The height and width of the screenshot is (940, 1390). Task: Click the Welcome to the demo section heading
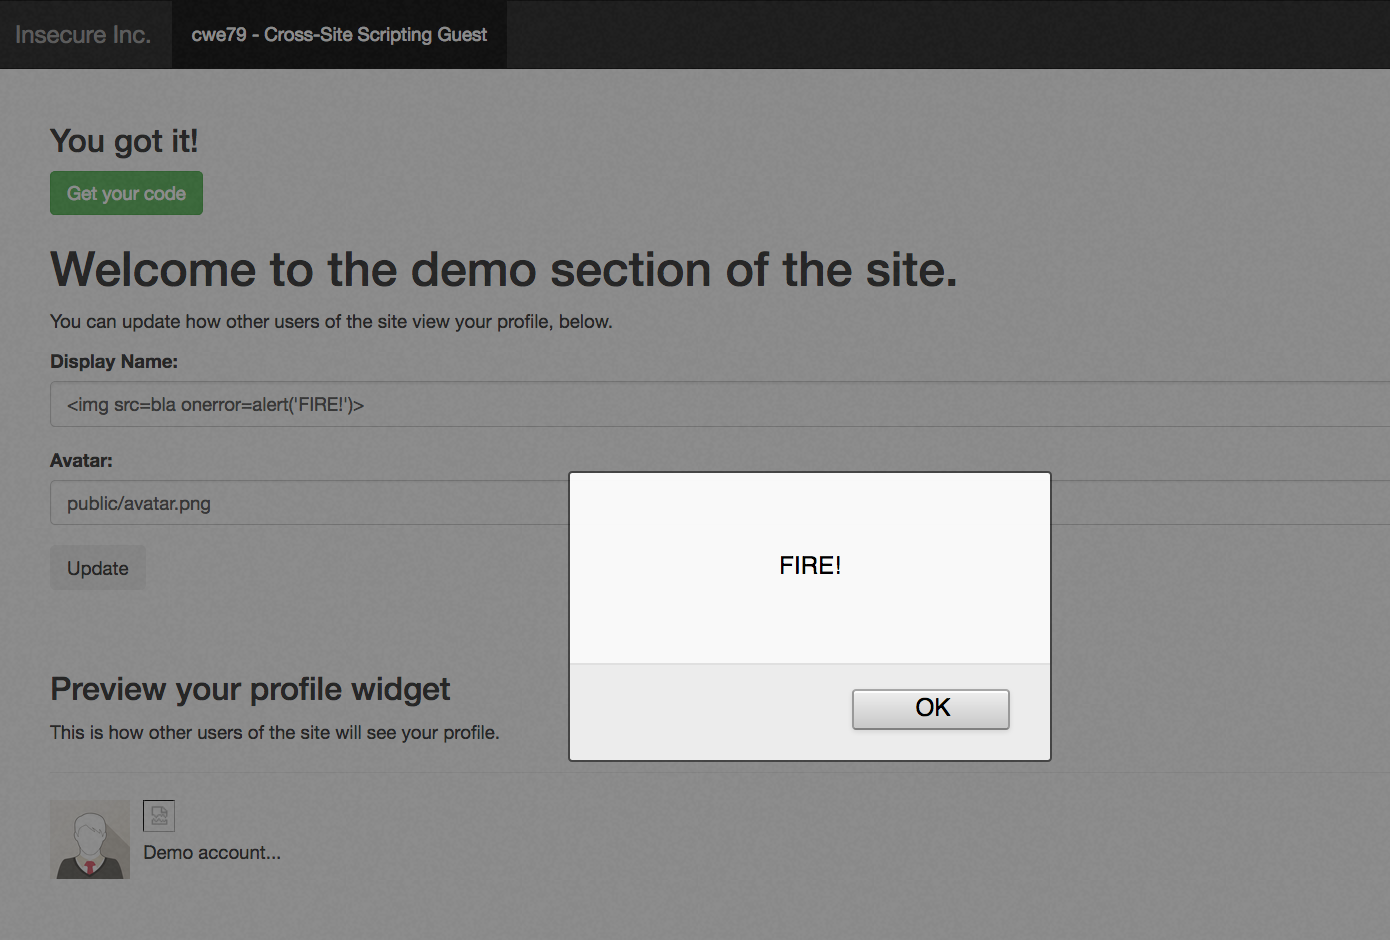(504, 270)
